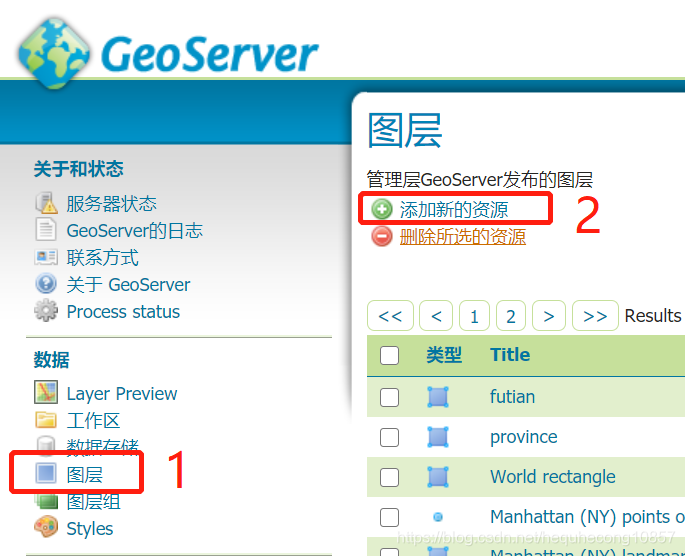Open the Layer Preview page
685x556 pixels.
[122, 394]
